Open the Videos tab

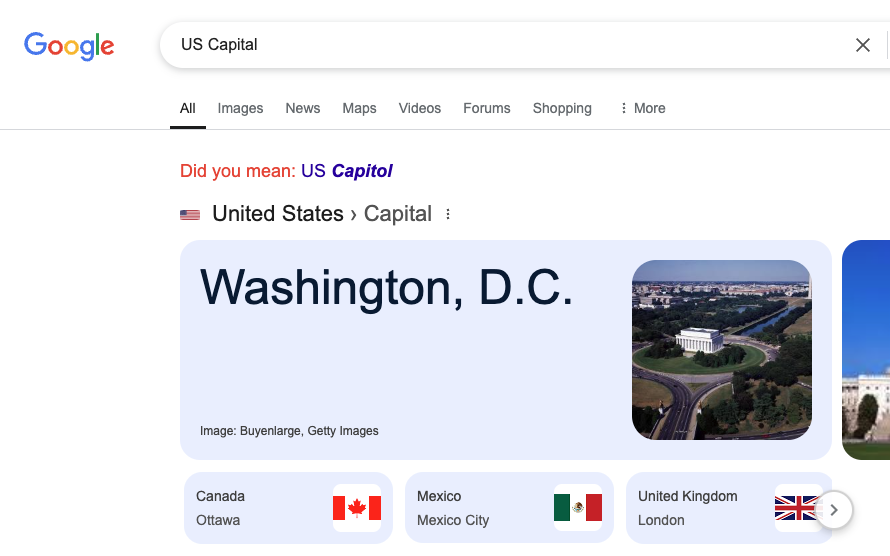[x=420, y=108]
